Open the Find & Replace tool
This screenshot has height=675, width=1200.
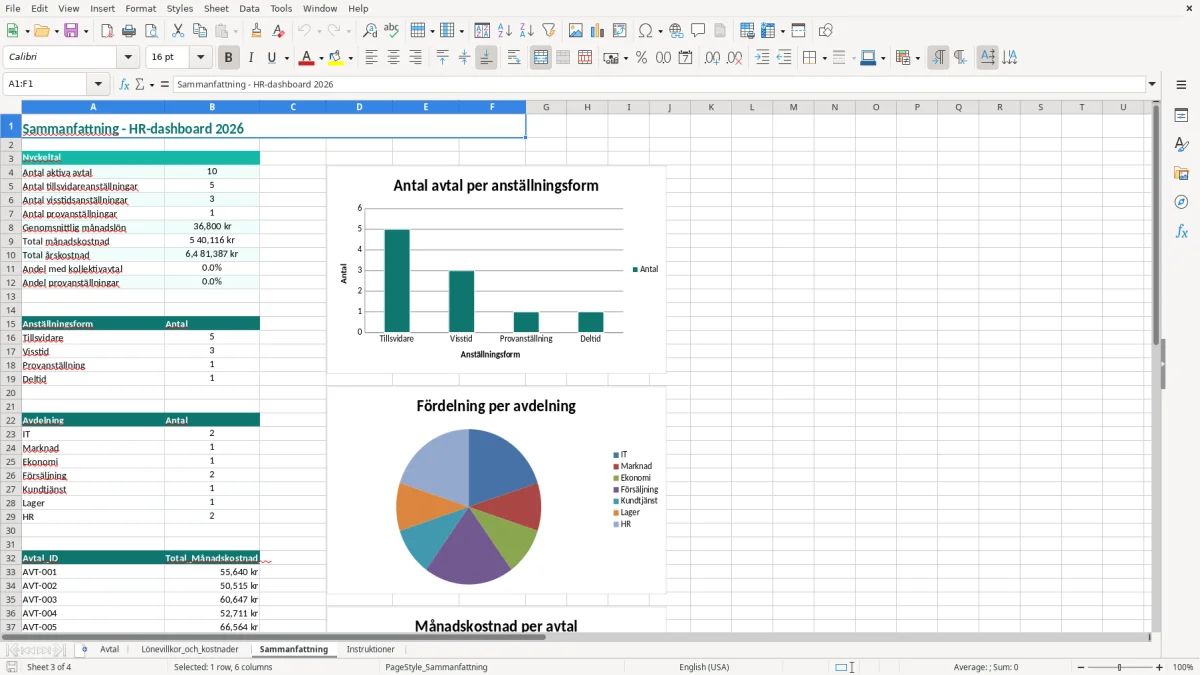[370, 31]
